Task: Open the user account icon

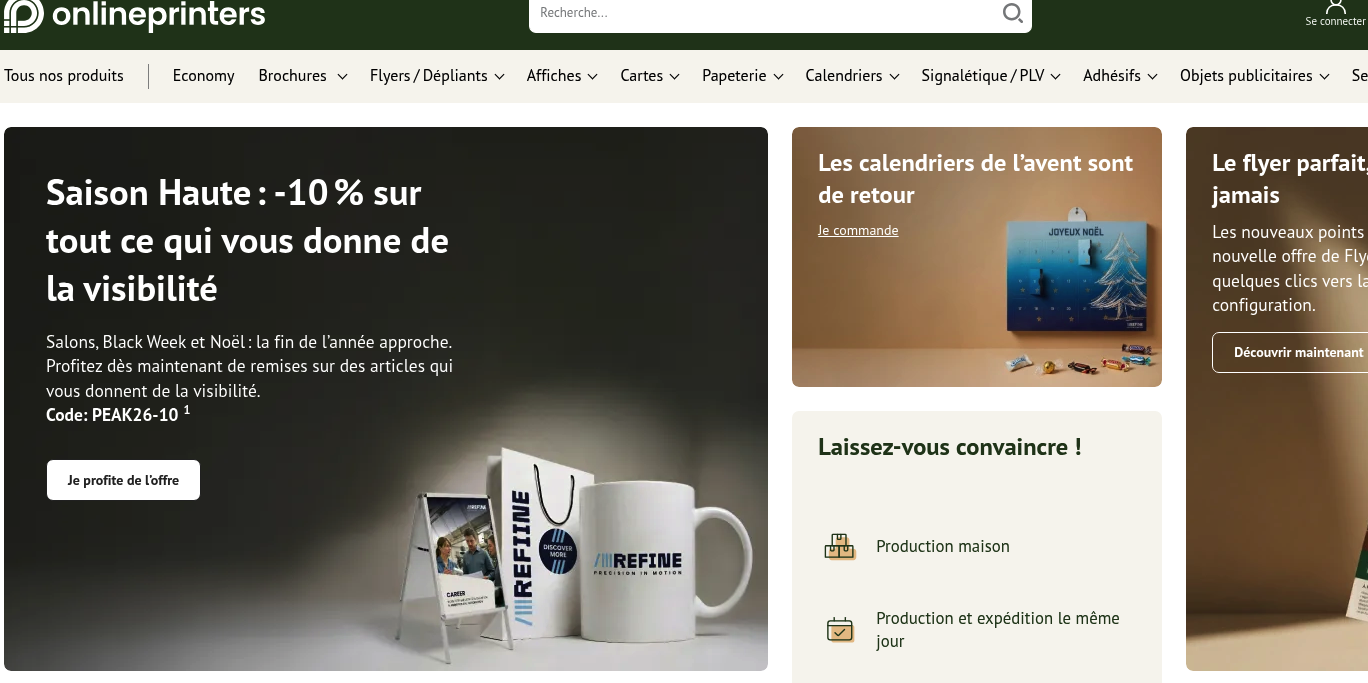Action: point(1335,7)
